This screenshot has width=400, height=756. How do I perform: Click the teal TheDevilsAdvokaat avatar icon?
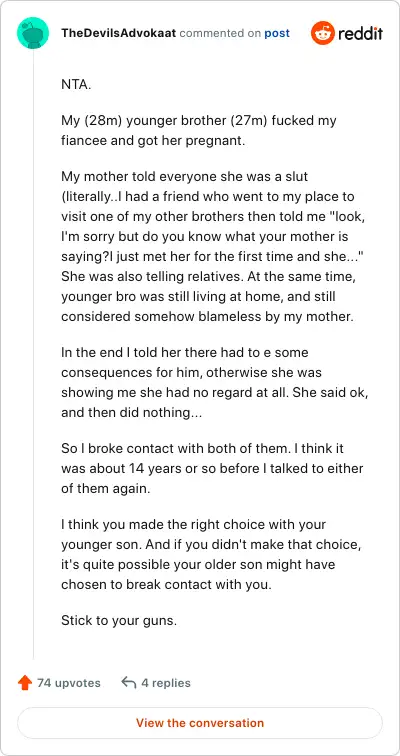pos(33,33)
